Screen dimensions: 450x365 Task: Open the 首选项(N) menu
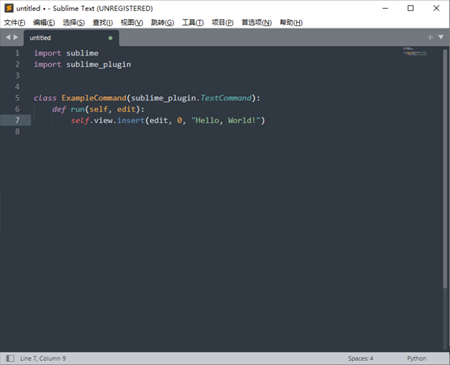point(257,23)
